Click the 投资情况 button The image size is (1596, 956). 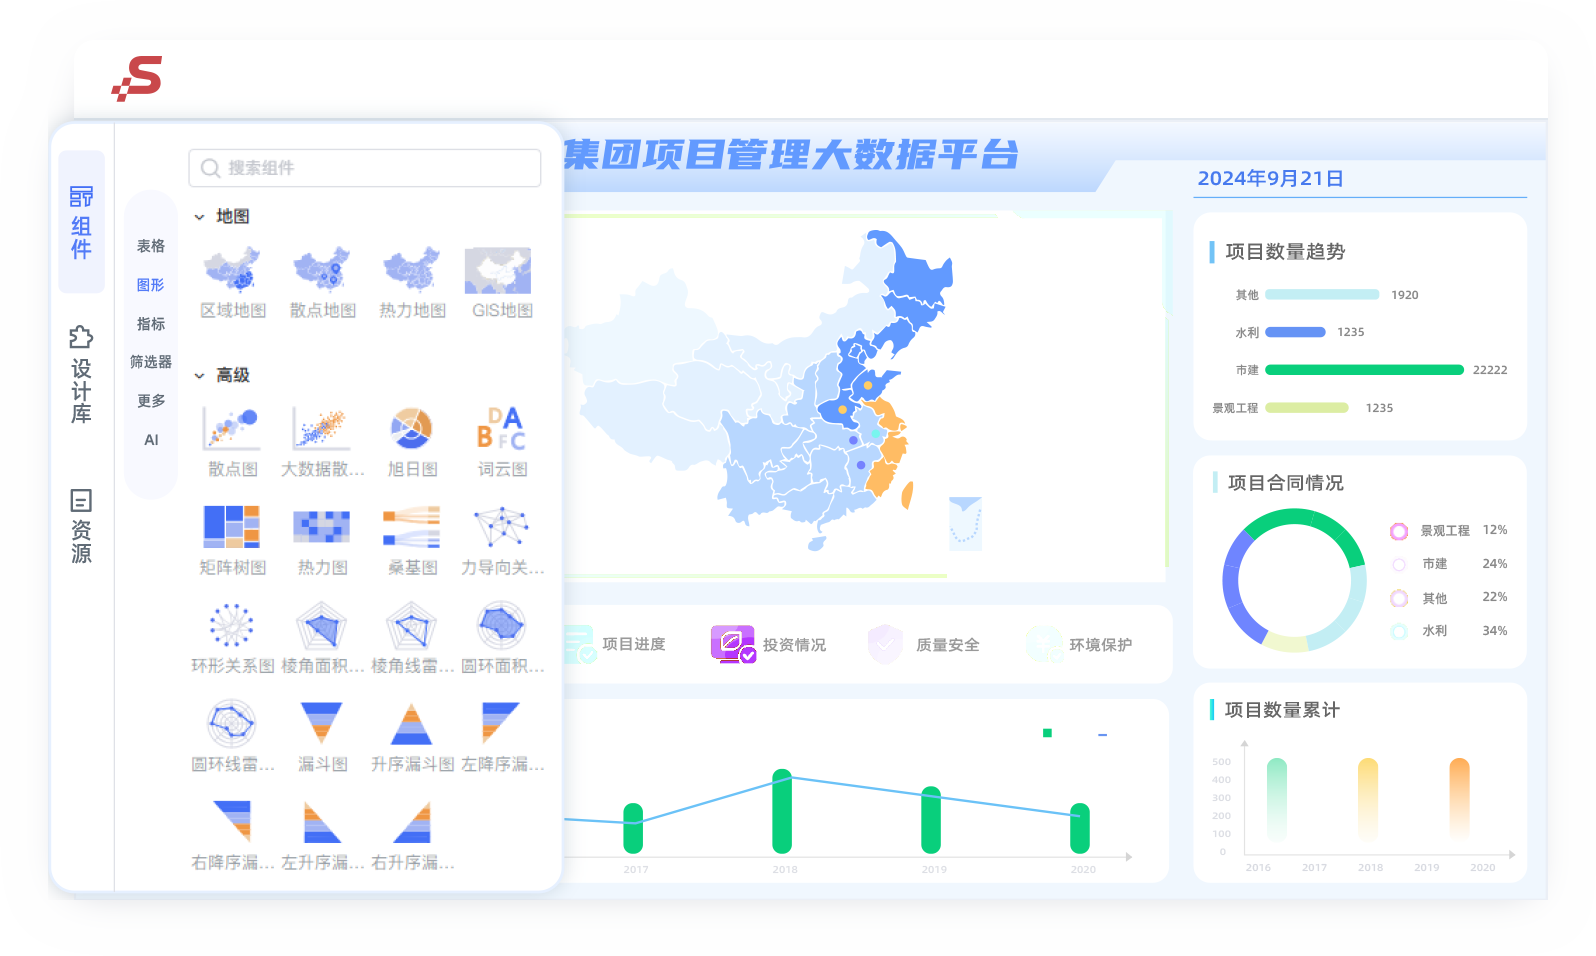tap(768, 645)
